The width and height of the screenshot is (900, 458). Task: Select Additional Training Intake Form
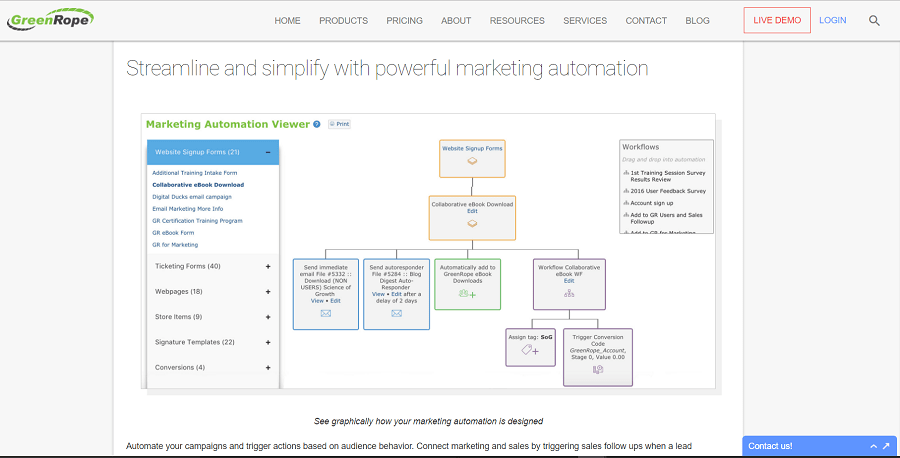tap(195, 173)
